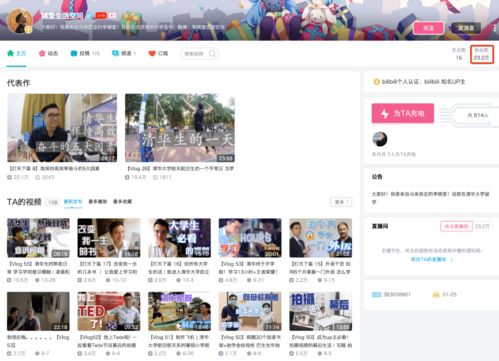Open the 【Vlog 55】 video thumbnail
This screenshot has width=499, height=361.
[x=38, y=238]
